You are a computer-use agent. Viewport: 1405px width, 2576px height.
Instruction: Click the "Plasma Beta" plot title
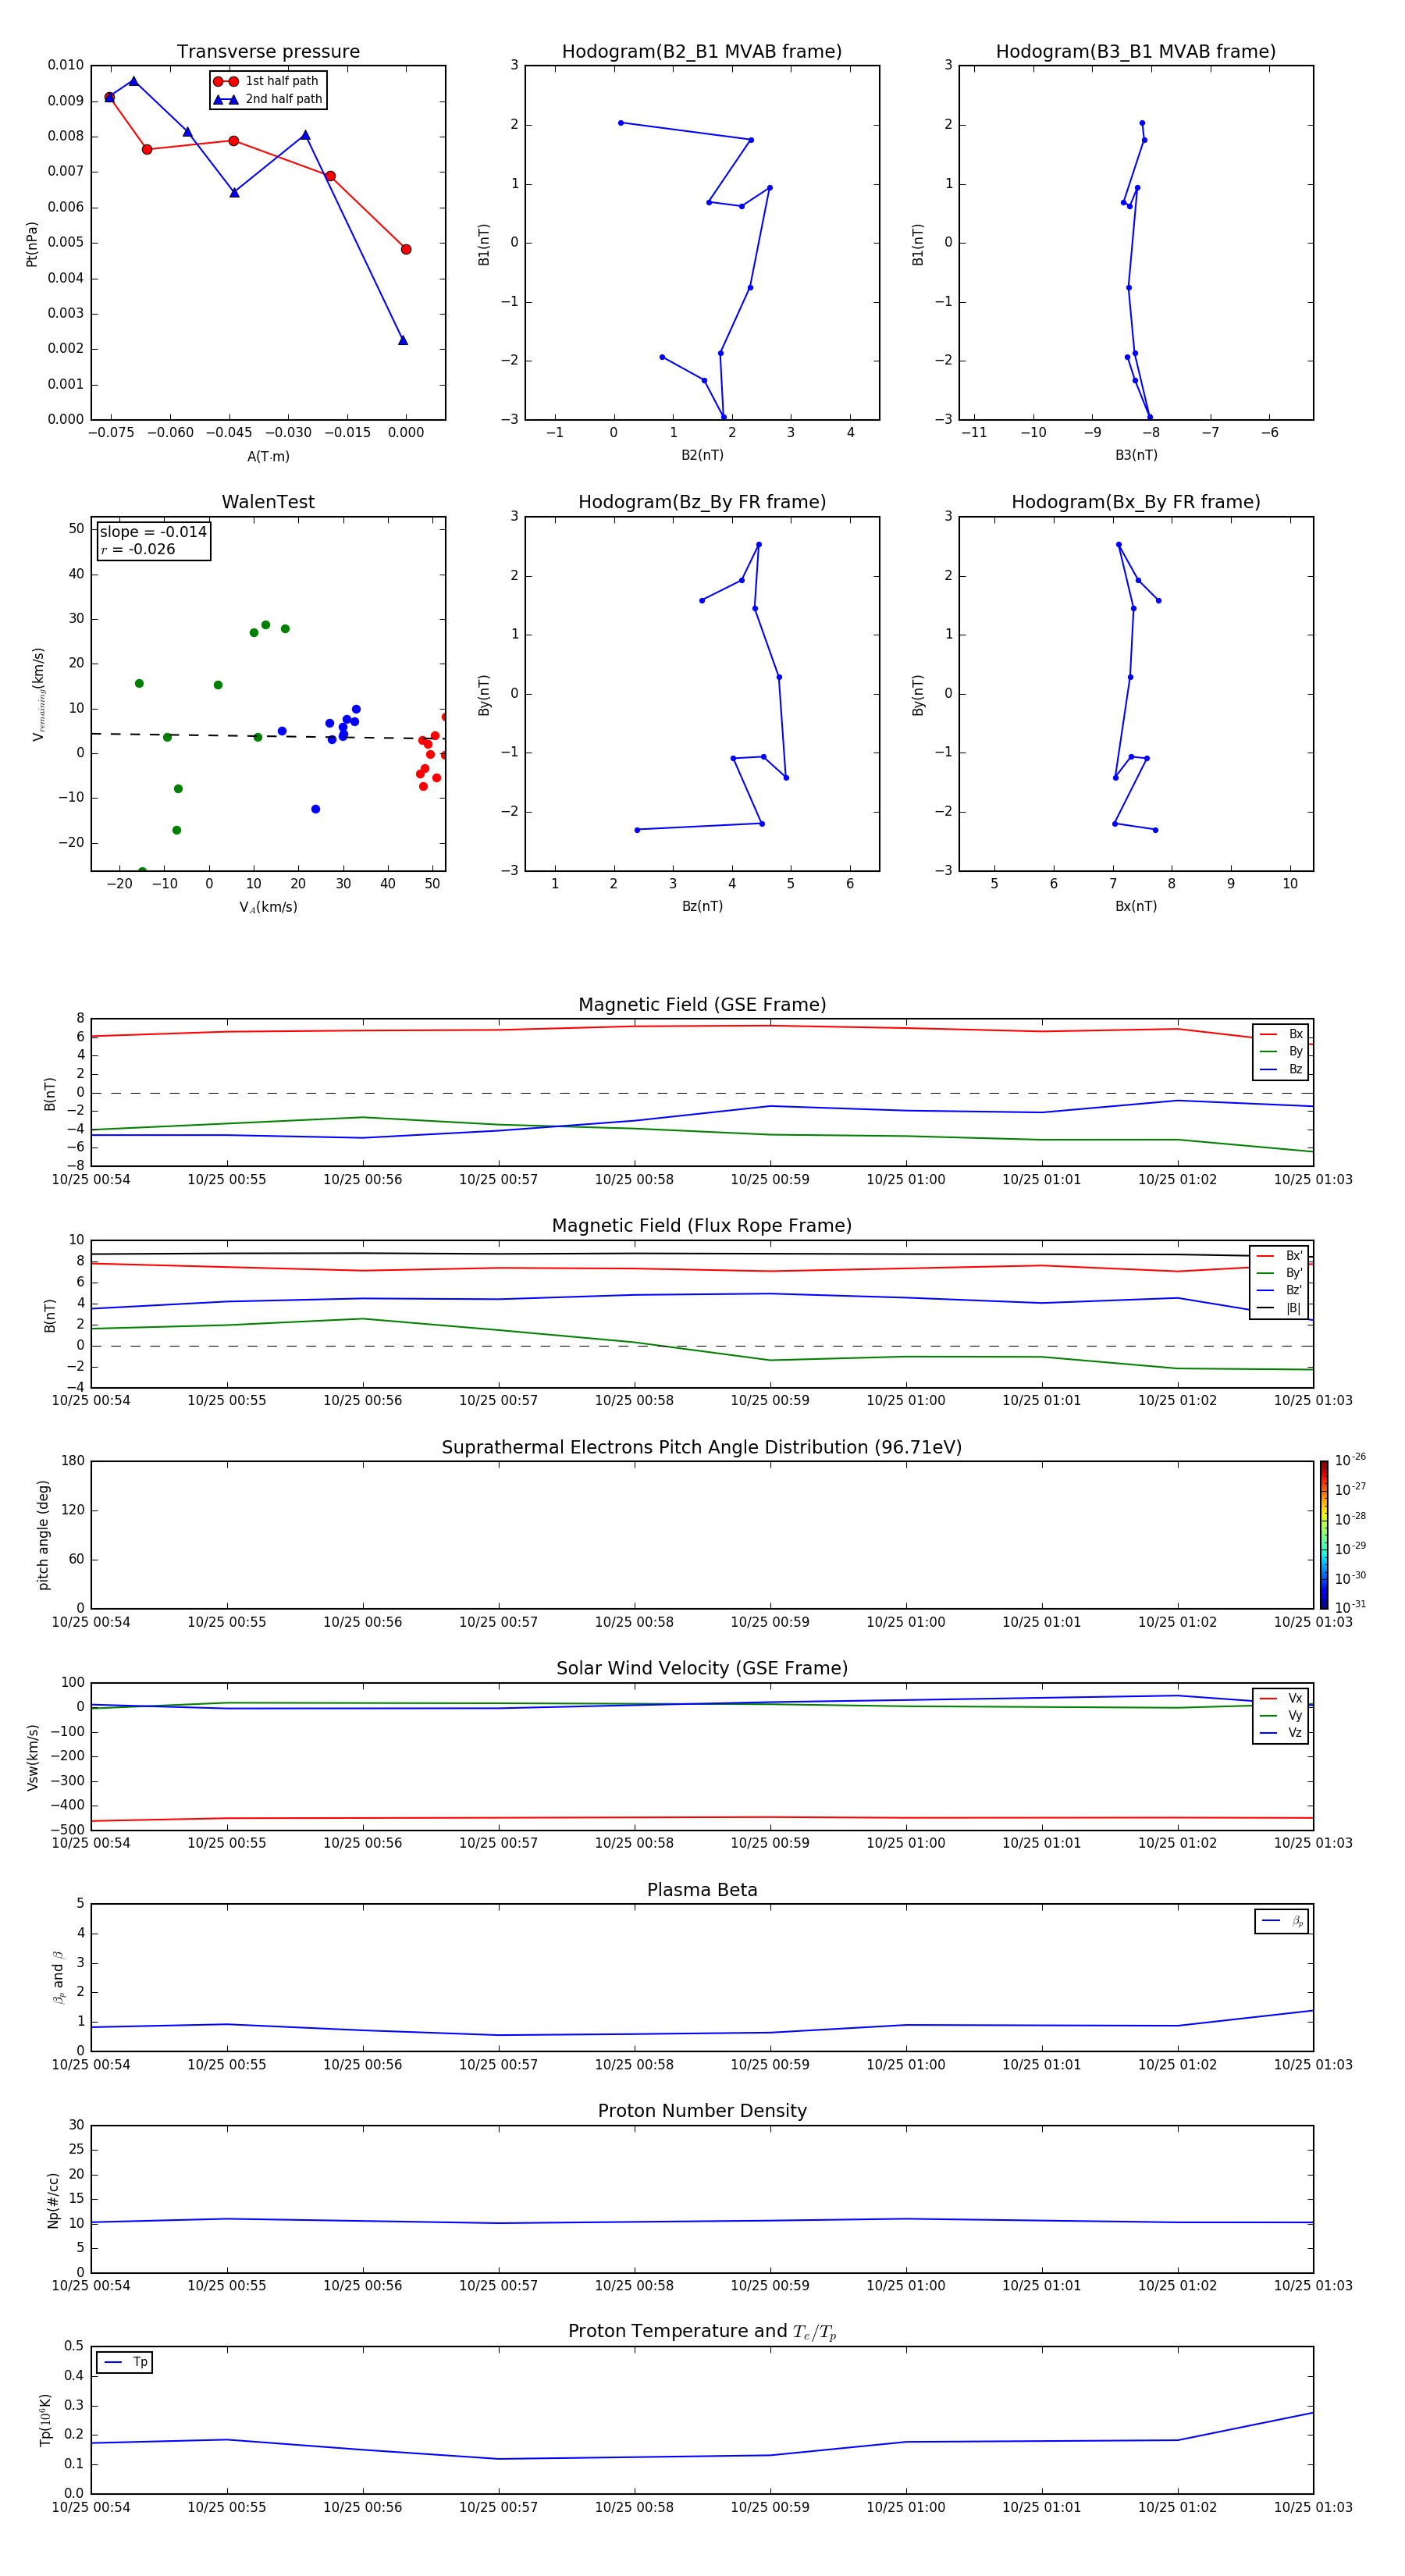[702, 1890]
